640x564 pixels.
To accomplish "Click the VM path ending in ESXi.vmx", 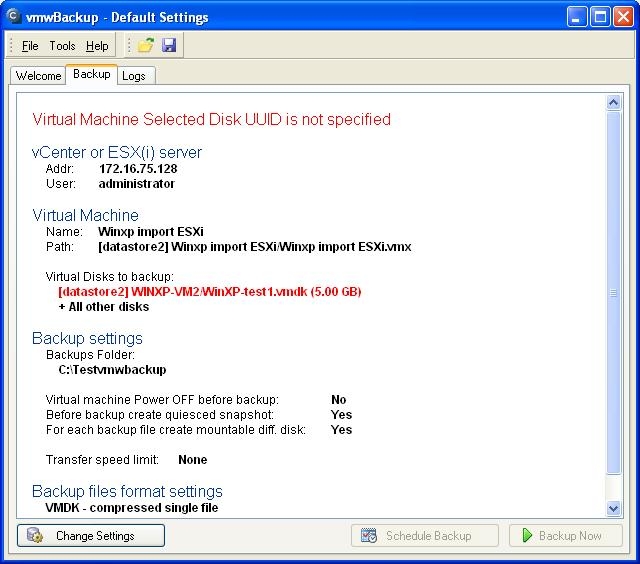I will pyautogui.click(x=255, y=246).
